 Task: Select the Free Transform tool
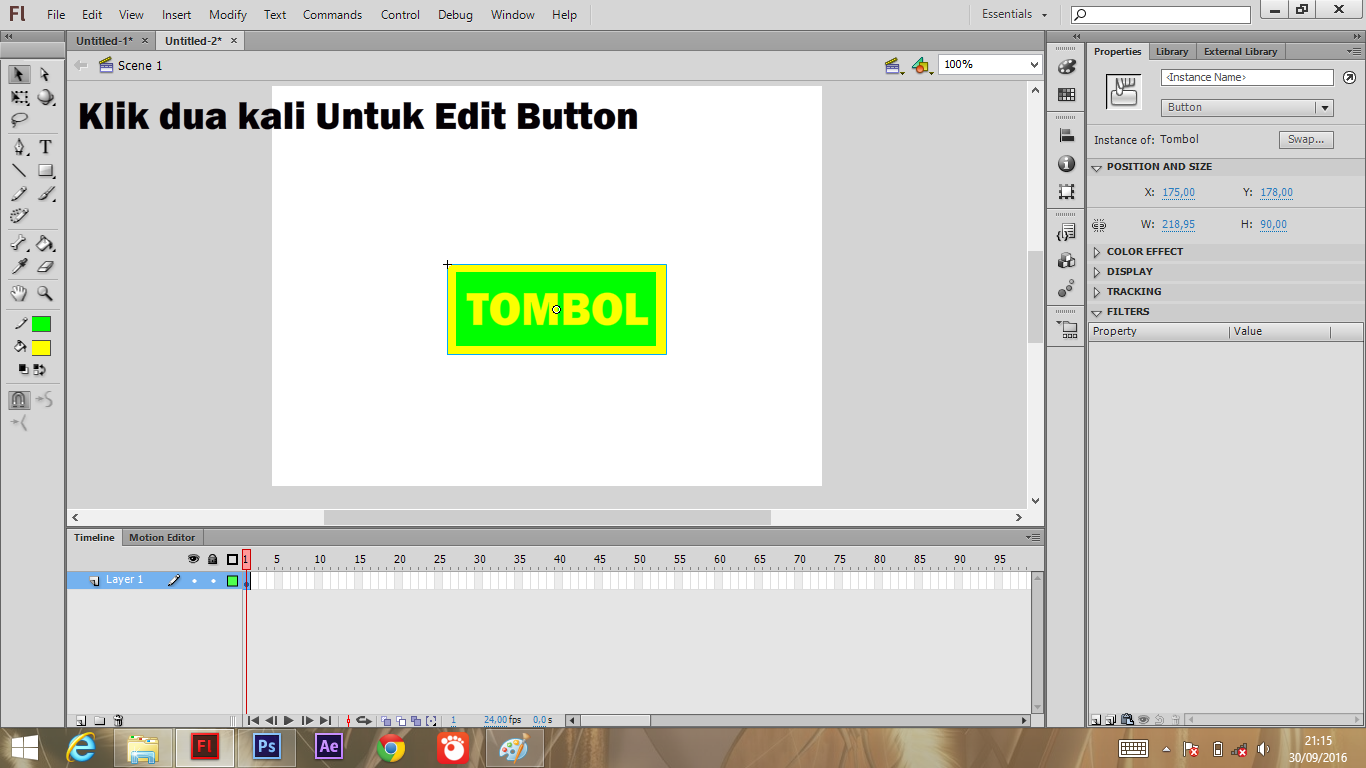(18, 98)
